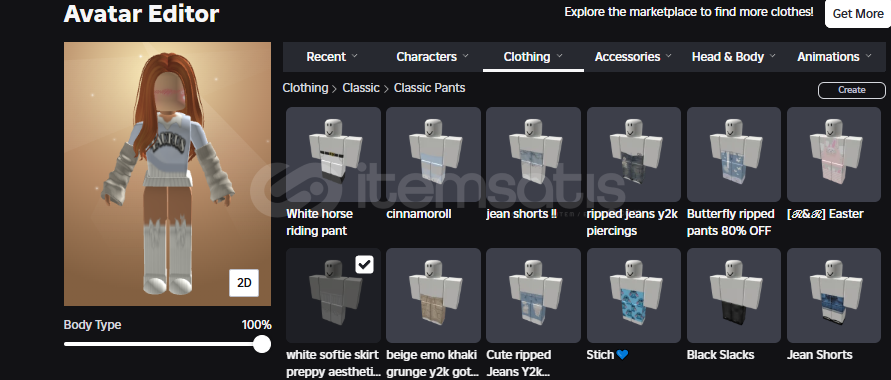Open the Head & Body tab
The width and height of the screenshot is (891, 380).
[x=734, y=57]
